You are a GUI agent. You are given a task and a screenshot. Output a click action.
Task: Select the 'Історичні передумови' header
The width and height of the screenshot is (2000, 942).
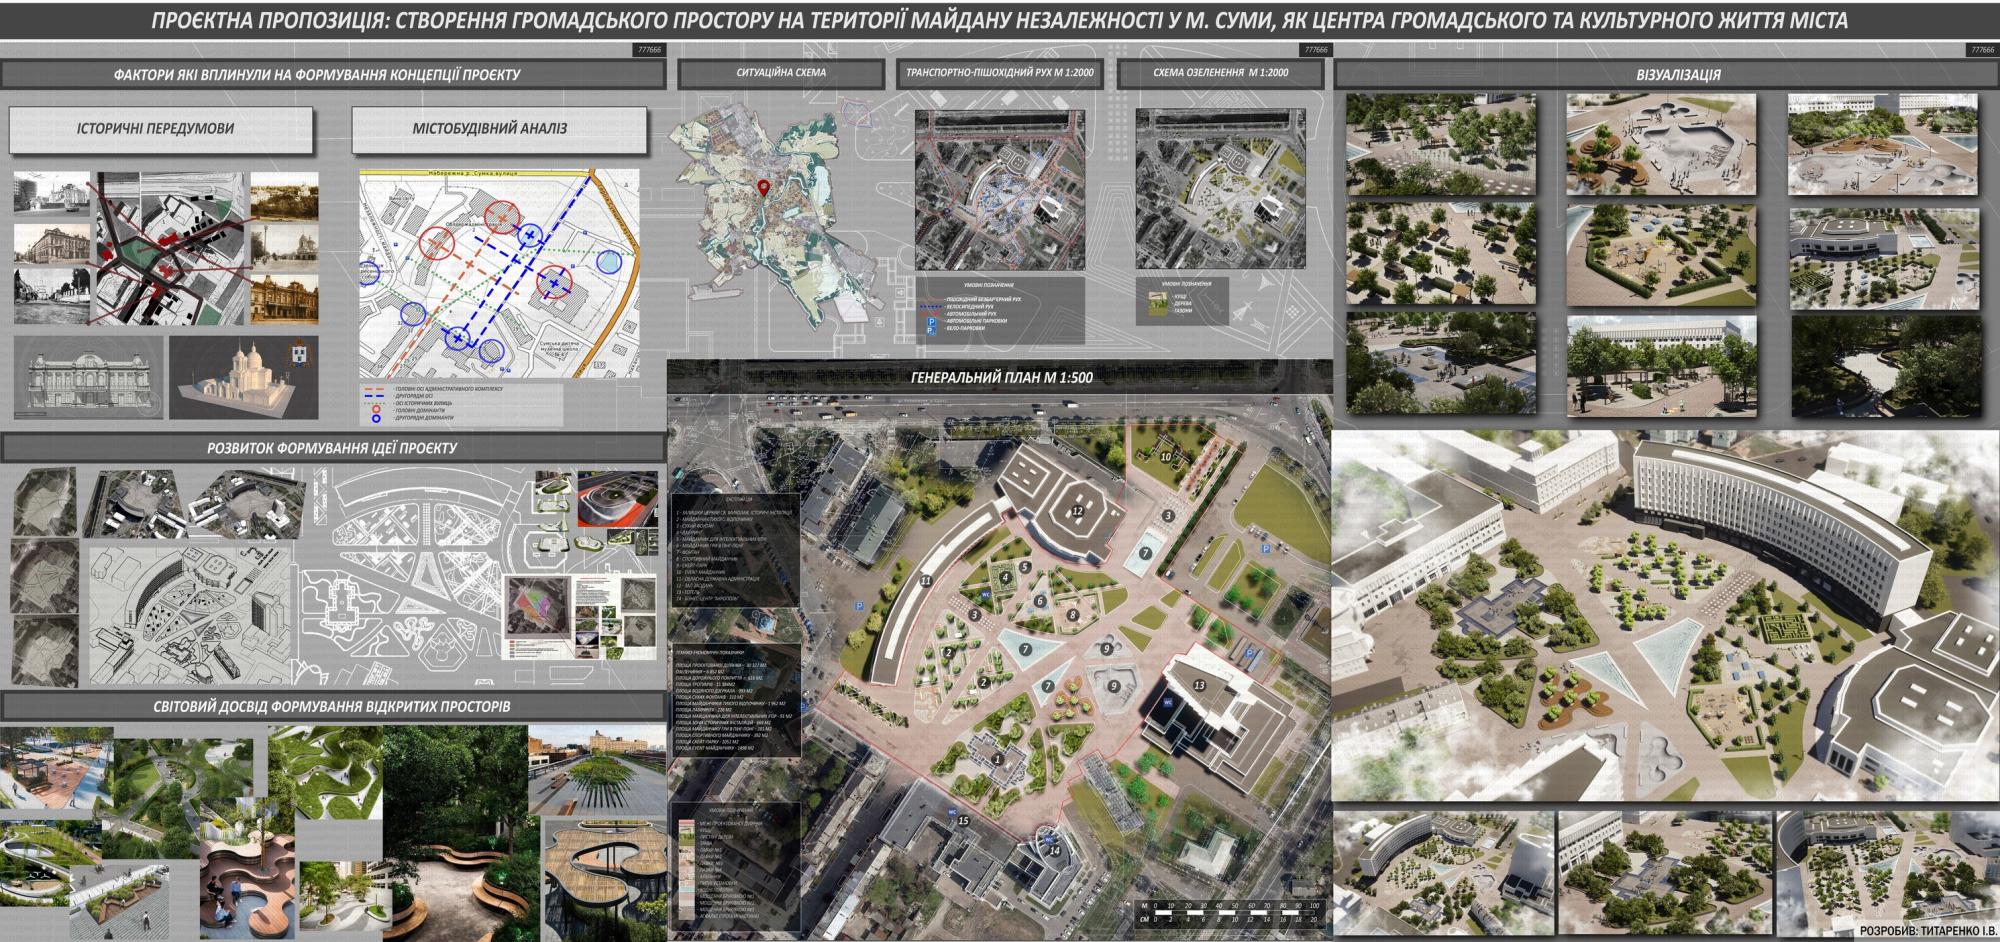(155, 129)
